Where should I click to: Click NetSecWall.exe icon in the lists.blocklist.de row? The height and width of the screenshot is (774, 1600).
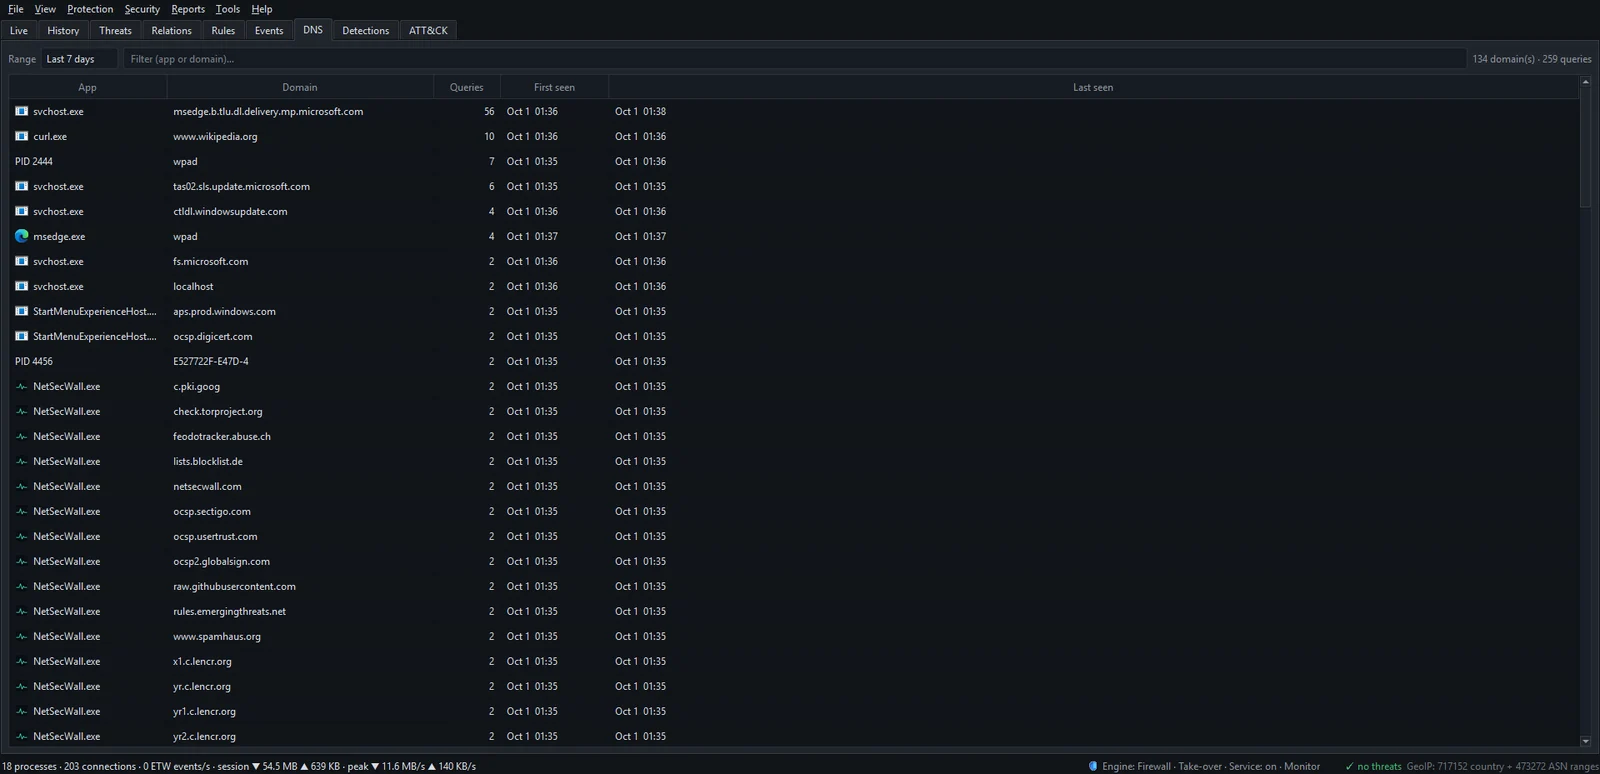click(21, 461)
